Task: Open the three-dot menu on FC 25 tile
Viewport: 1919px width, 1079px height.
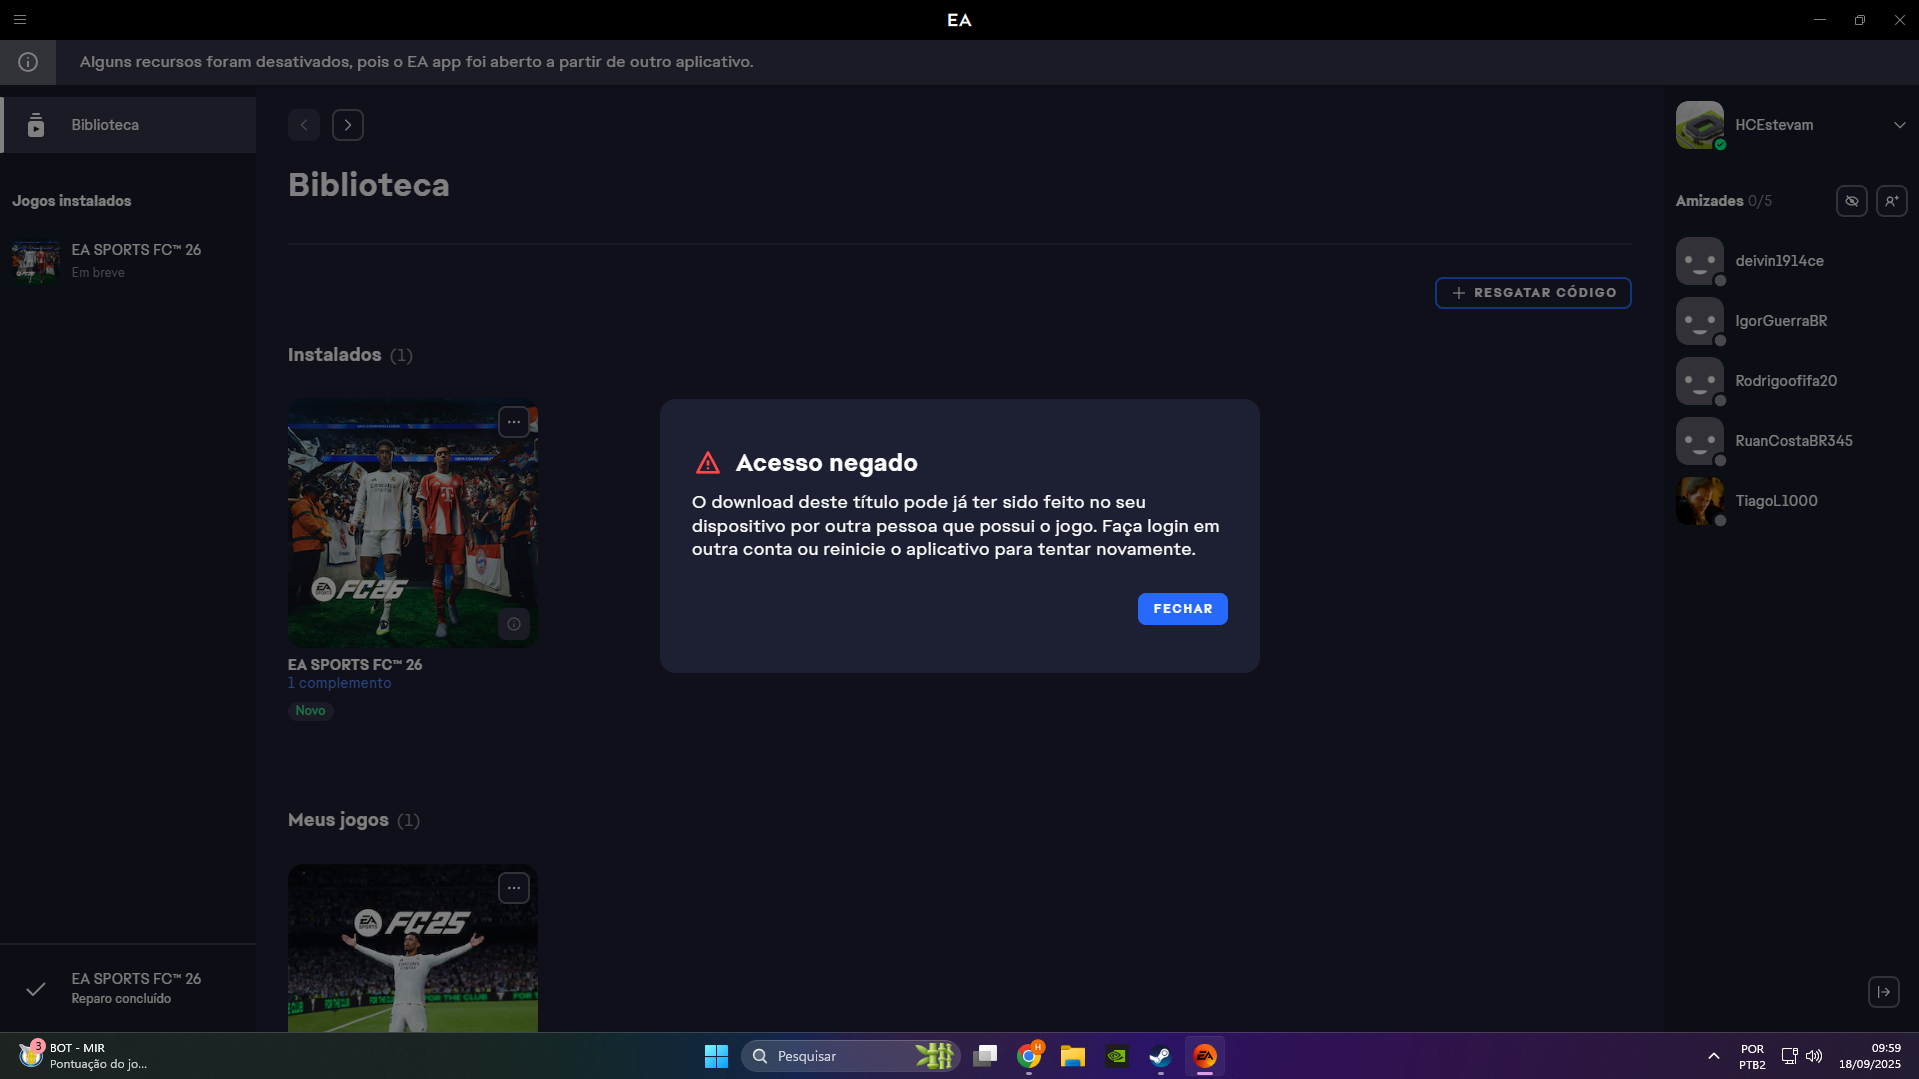Action: 514,888
